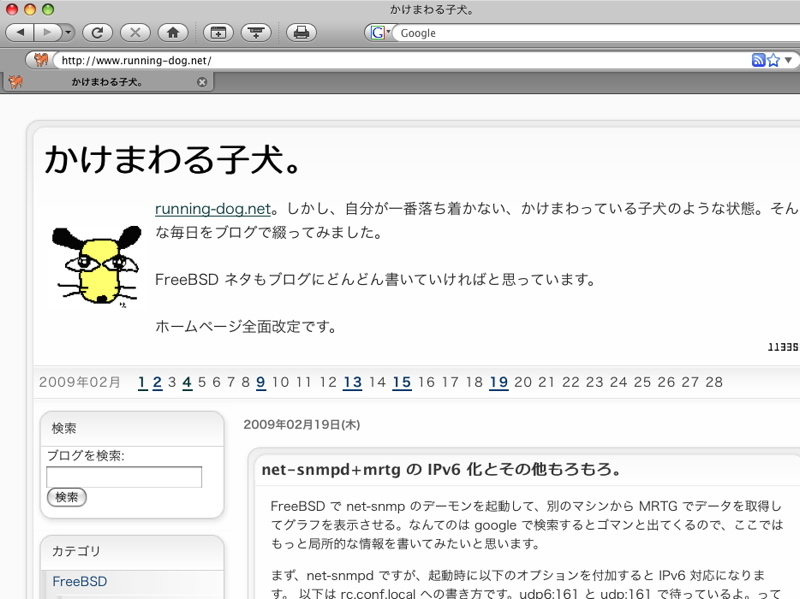Print the page with the printer button

click(302, 33)
